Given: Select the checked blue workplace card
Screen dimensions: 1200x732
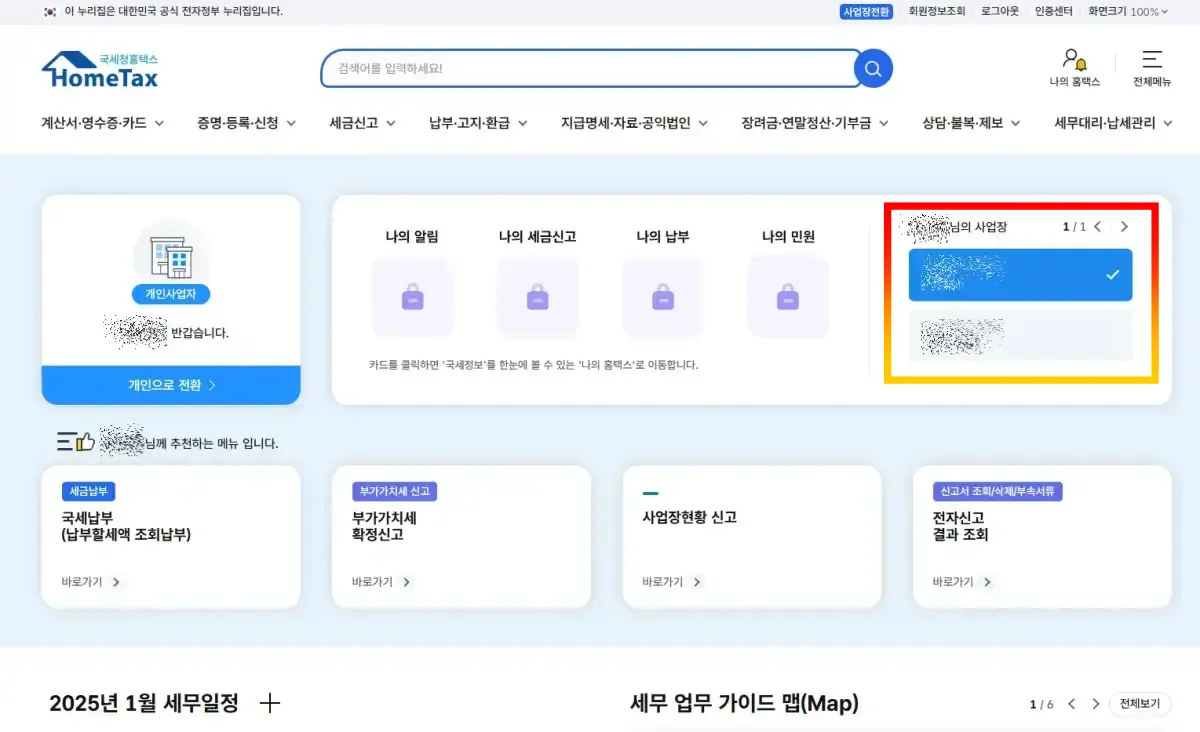Looking at the screenshot, I should click(1019, 275).
